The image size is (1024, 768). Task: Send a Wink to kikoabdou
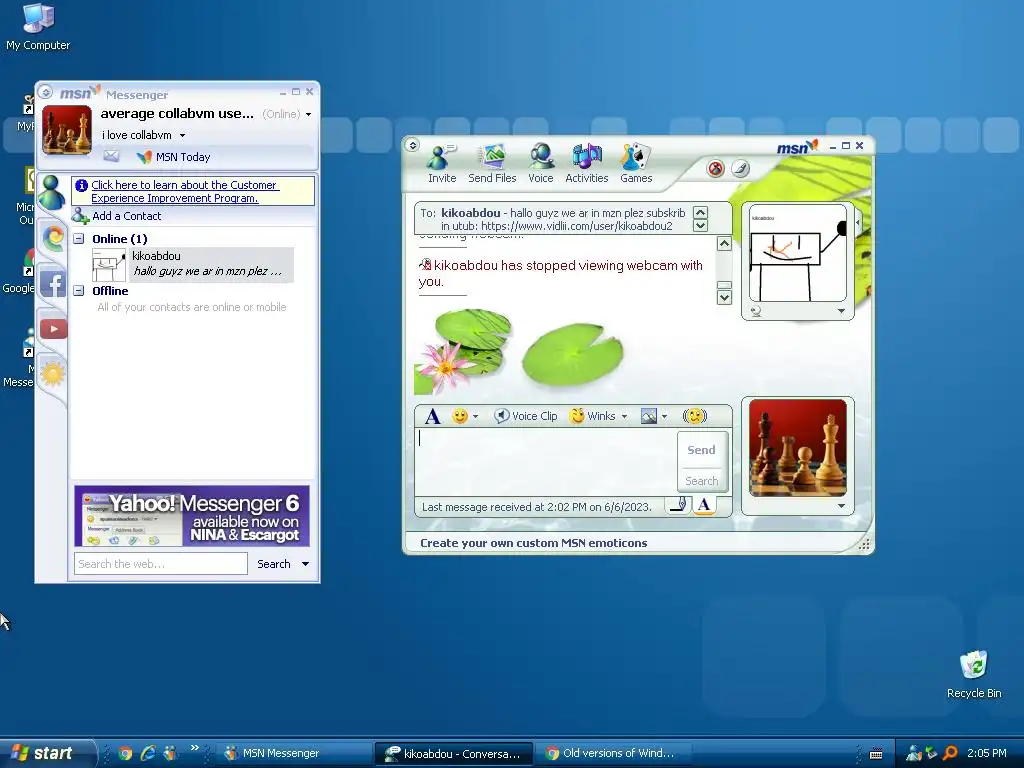tap(592, 416)
